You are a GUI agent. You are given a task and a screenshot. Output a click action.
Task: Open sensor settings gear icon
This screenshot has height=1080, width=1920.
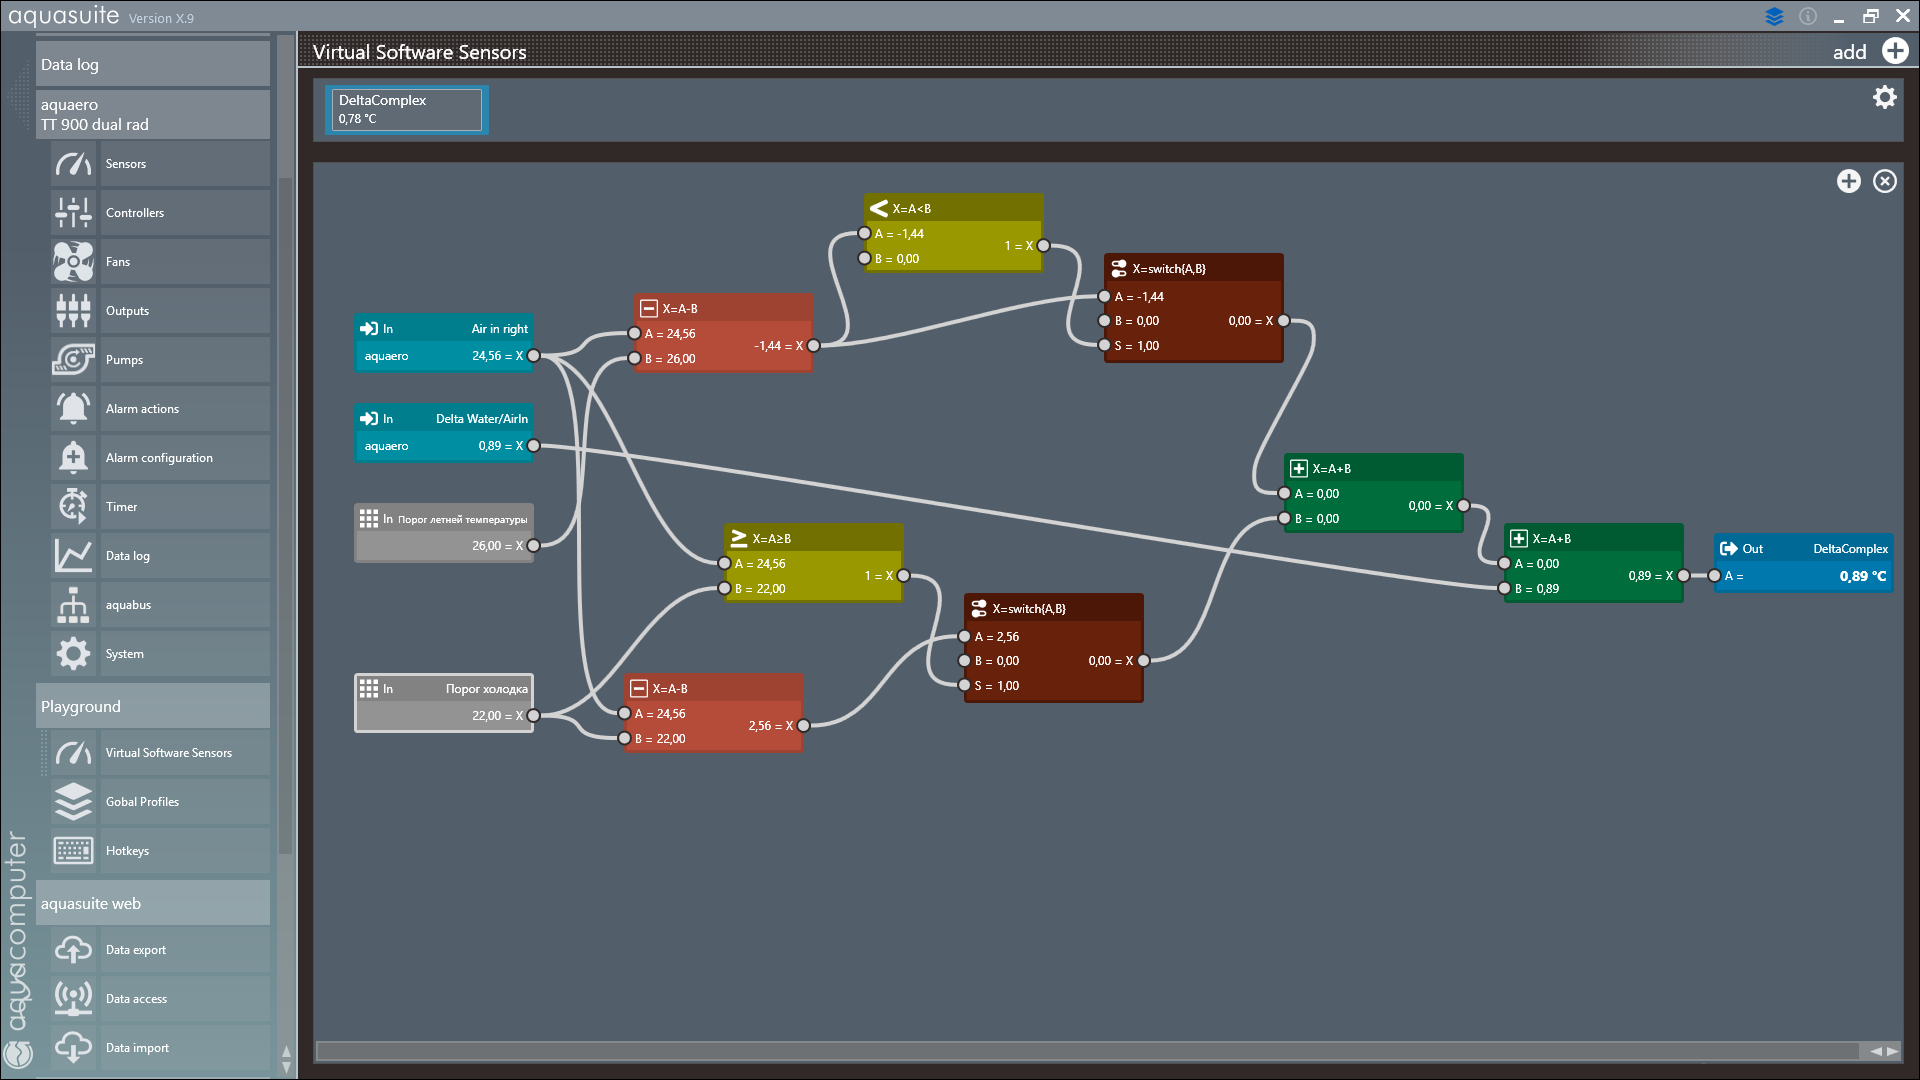pos(1884,97)
